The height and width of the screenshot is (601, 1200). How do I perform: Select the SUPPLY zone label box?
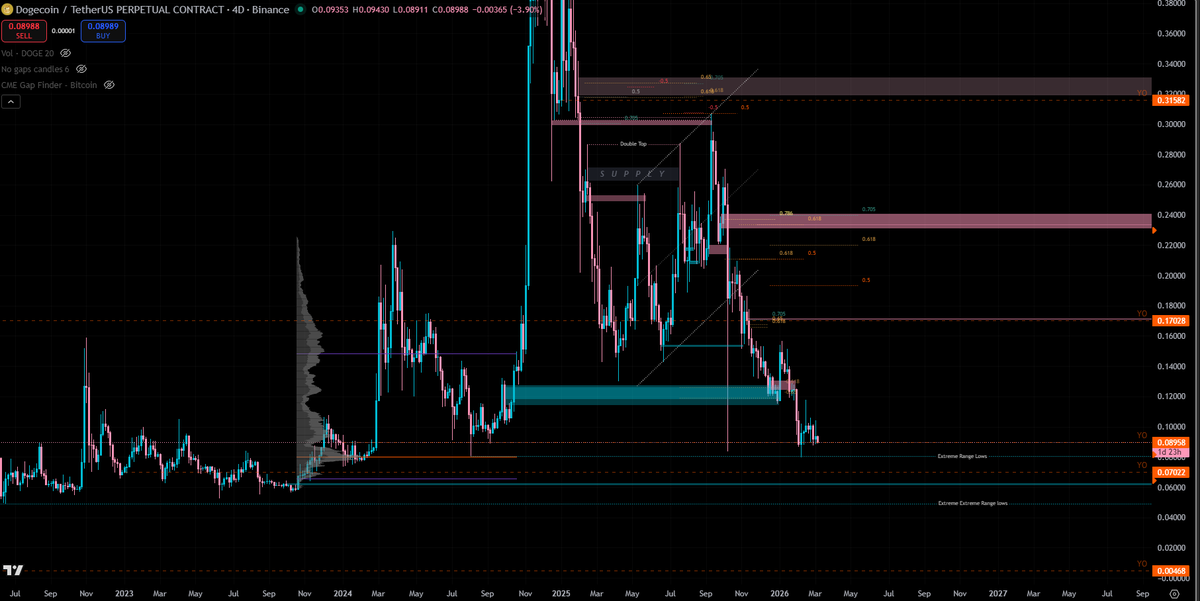pyautogui.click(x=632, y=174)
